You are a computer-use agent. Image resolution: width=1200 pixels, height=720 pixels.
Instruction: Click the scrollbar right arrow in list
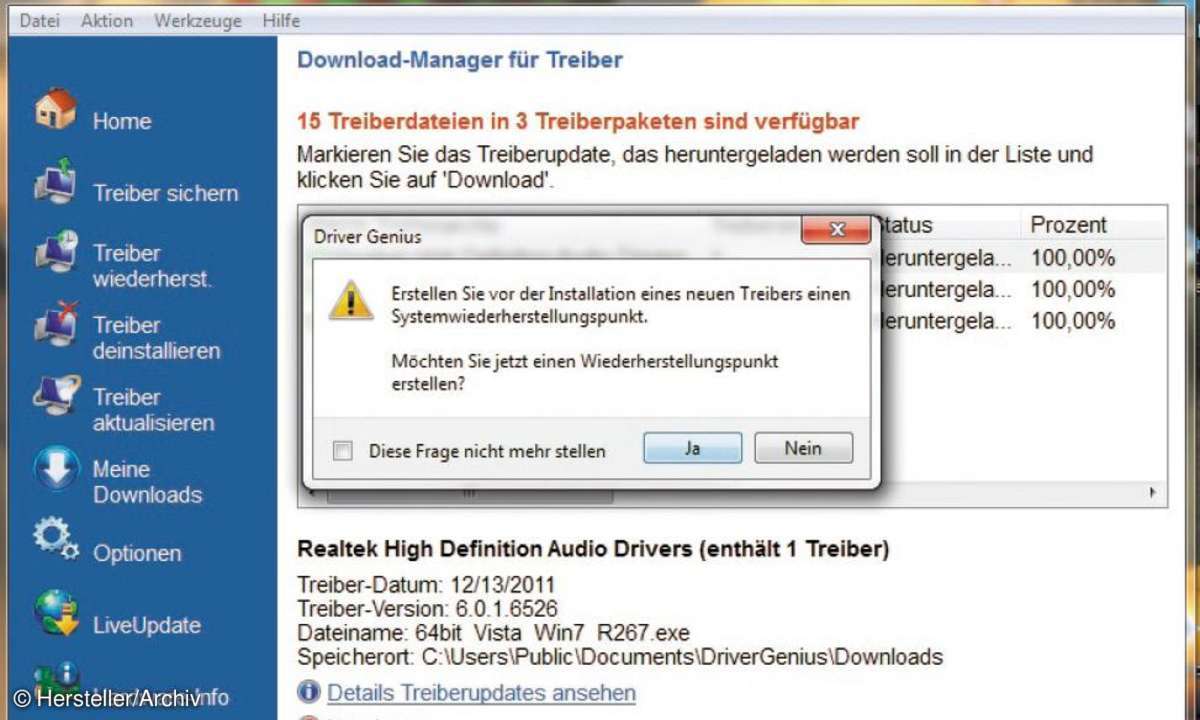click(x=1153, y=493)
